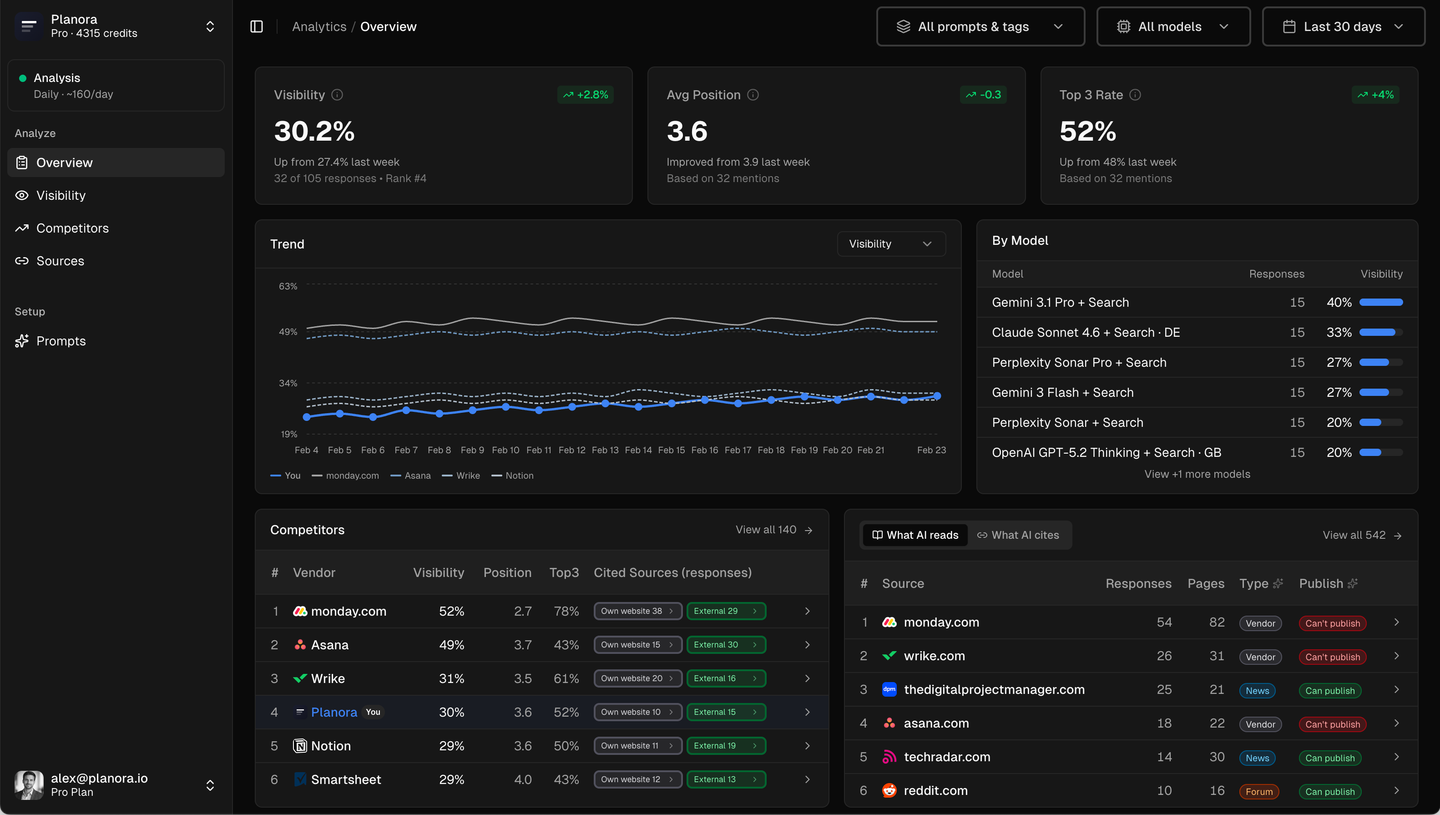Screen dimensions: 1440x815
Task: Switch to the What AI cites view
Action: point(1019,535)
